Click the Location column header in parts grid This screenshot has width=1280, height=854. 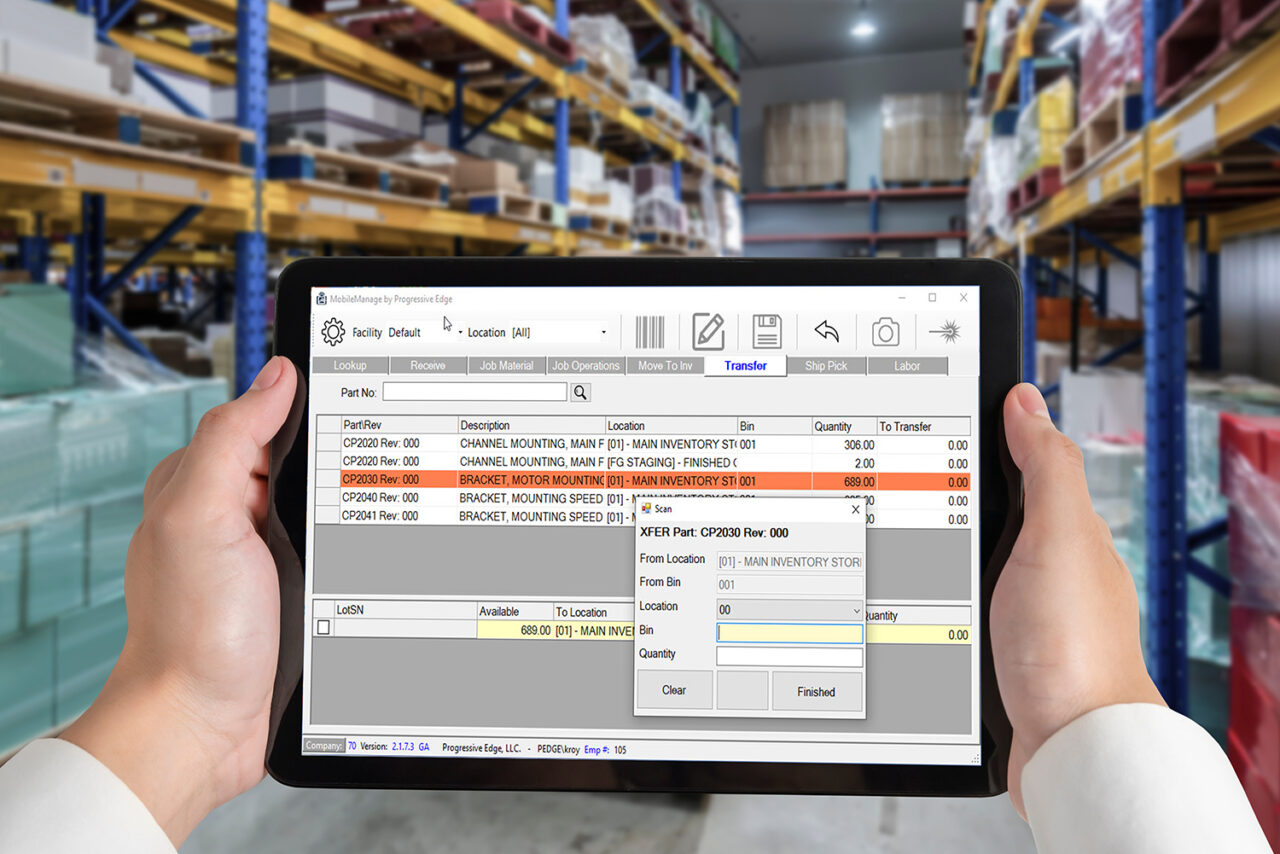(x=672, y=426)
